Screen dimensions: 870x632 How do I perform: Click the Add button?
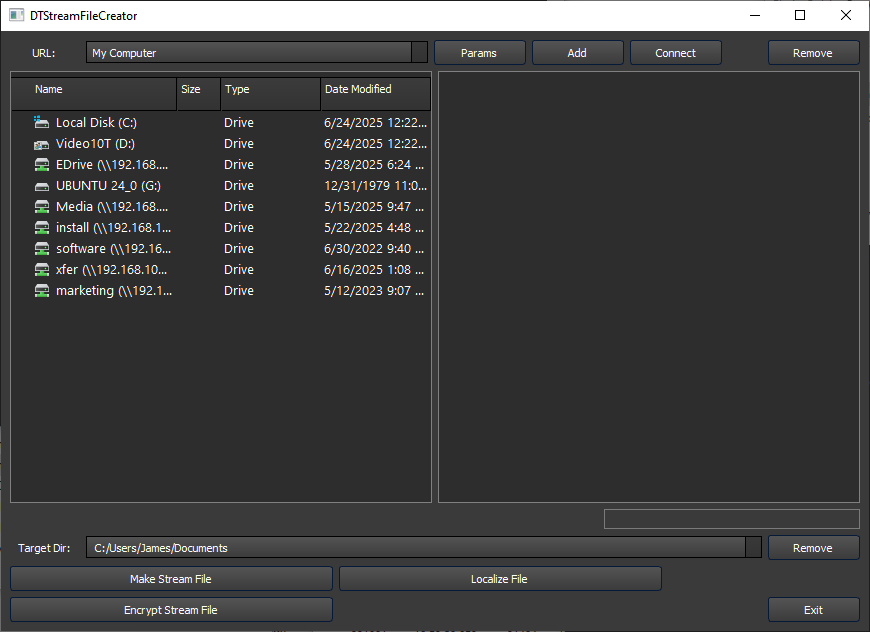click(578, 53)
